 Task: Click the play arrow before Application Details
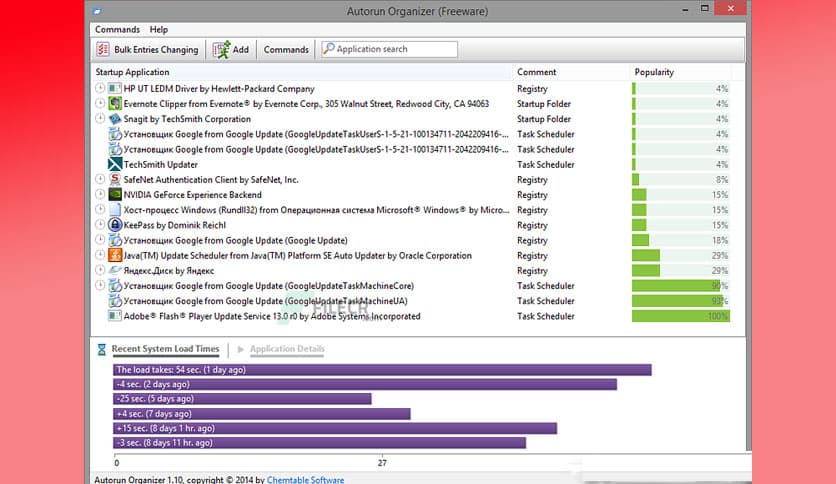click(240, 349)
